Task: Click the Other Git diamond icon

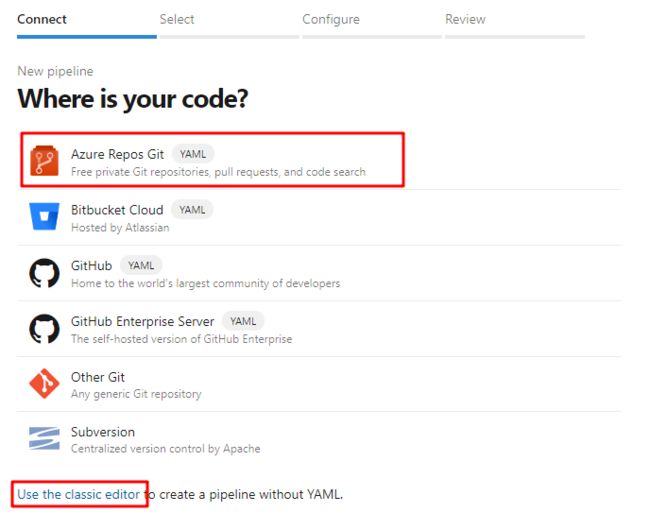Action: pyautogui.click(x=44, y=383)
